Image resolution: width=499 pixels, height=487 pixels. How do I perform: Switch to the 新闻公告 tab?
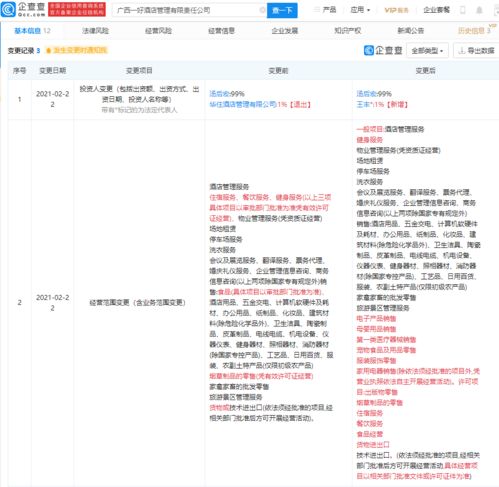411,31
